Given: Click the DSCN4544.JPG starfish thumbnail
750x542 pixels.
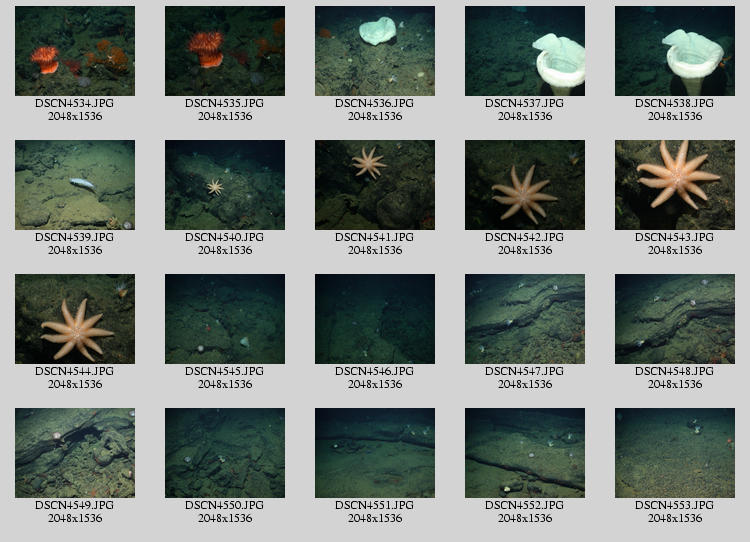Looking at the screenshot, I should [x=75, y=319].
